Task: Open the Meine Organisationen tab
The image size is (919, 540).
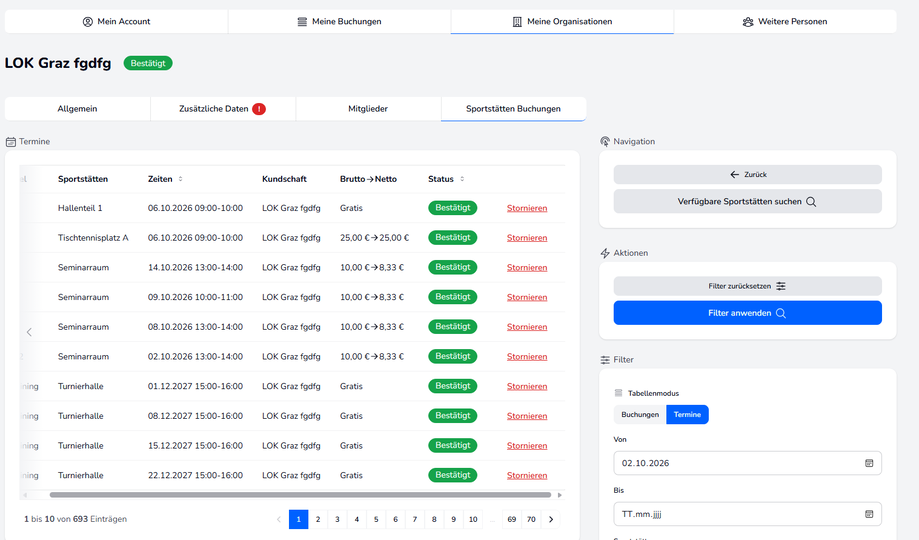Action: 562,22
